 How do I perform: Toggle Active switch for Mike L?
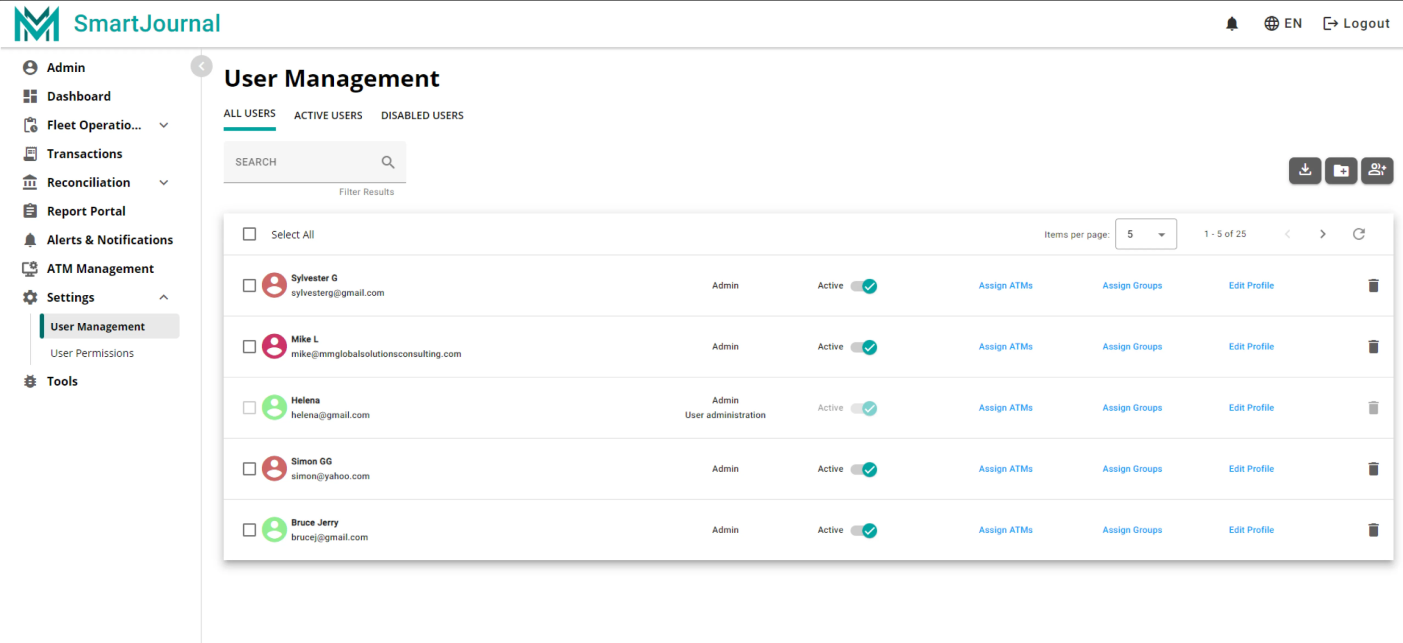[x=864, y=347]
